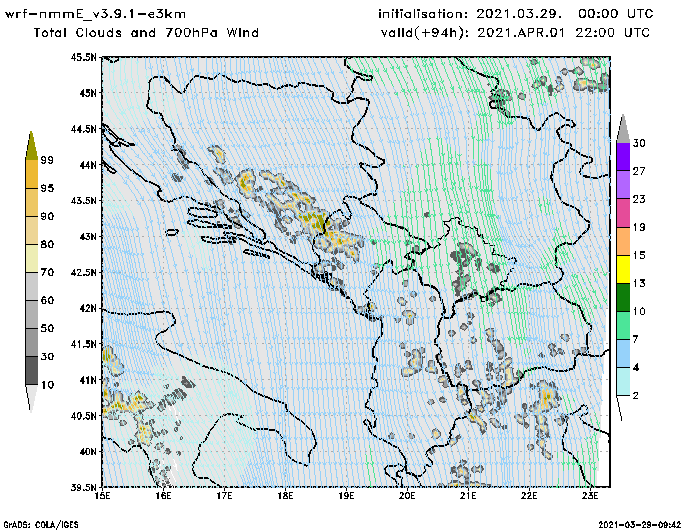Click the 7 value on the wind legend
Image resolution: width=700 pixels, height=530 pixels.
tap(636, 339)
